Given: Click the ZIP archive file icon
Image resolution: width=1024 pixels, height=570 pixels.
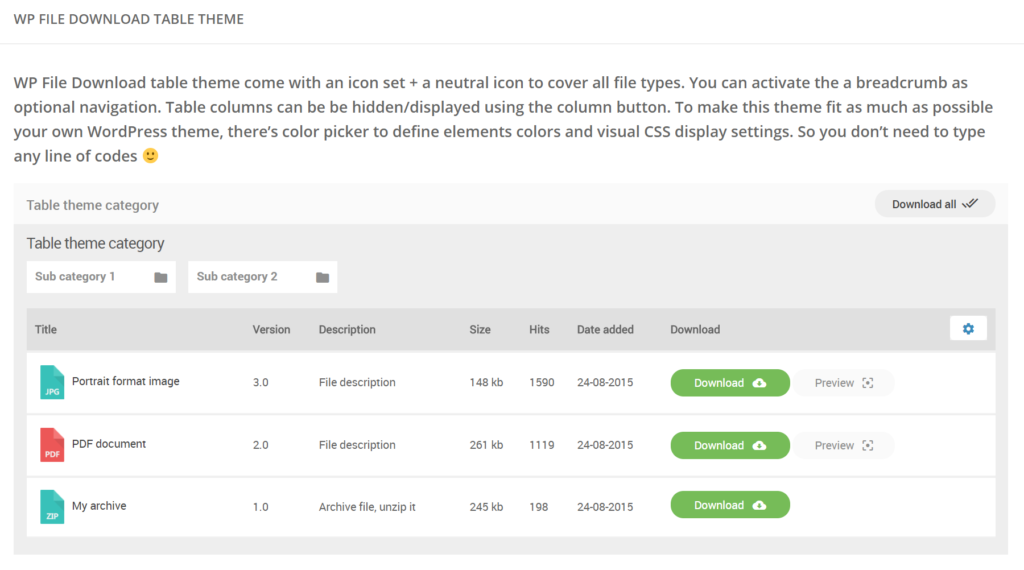Looking at the screenshot, I should coord(52,507).
